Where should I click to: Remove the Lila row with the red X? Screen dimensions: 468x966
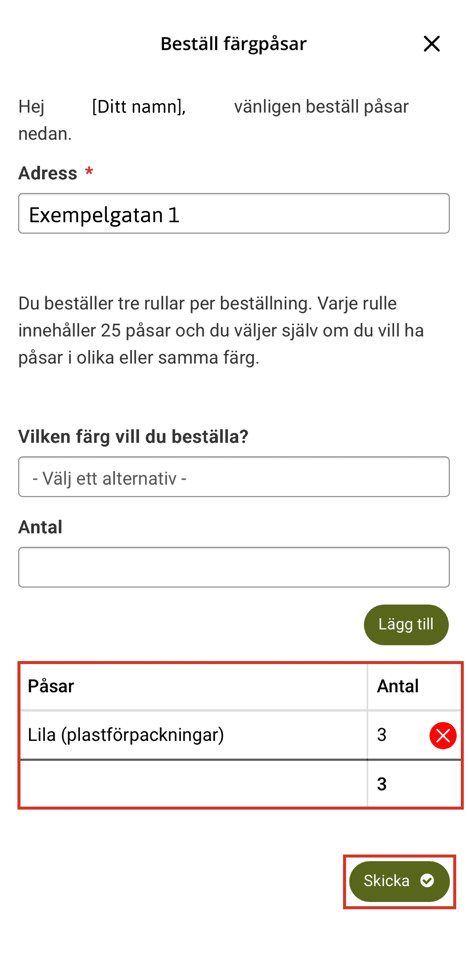coord(443,735)
